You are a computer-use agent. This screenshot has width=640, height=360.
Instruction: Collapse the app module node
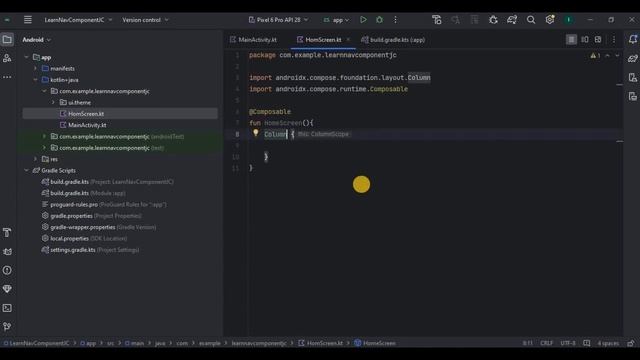(27, 57)
